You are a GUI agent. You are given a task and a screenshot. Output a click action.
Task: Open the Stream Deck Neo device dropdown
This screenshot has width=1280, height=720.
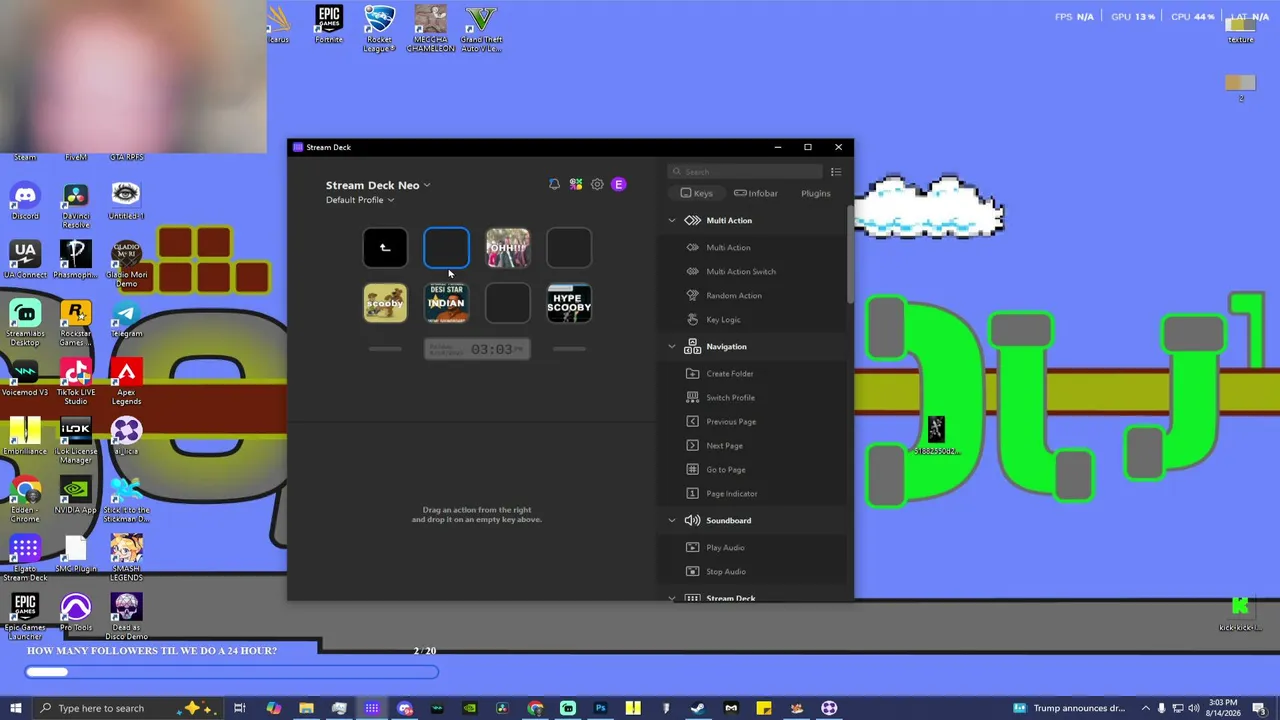378,185
